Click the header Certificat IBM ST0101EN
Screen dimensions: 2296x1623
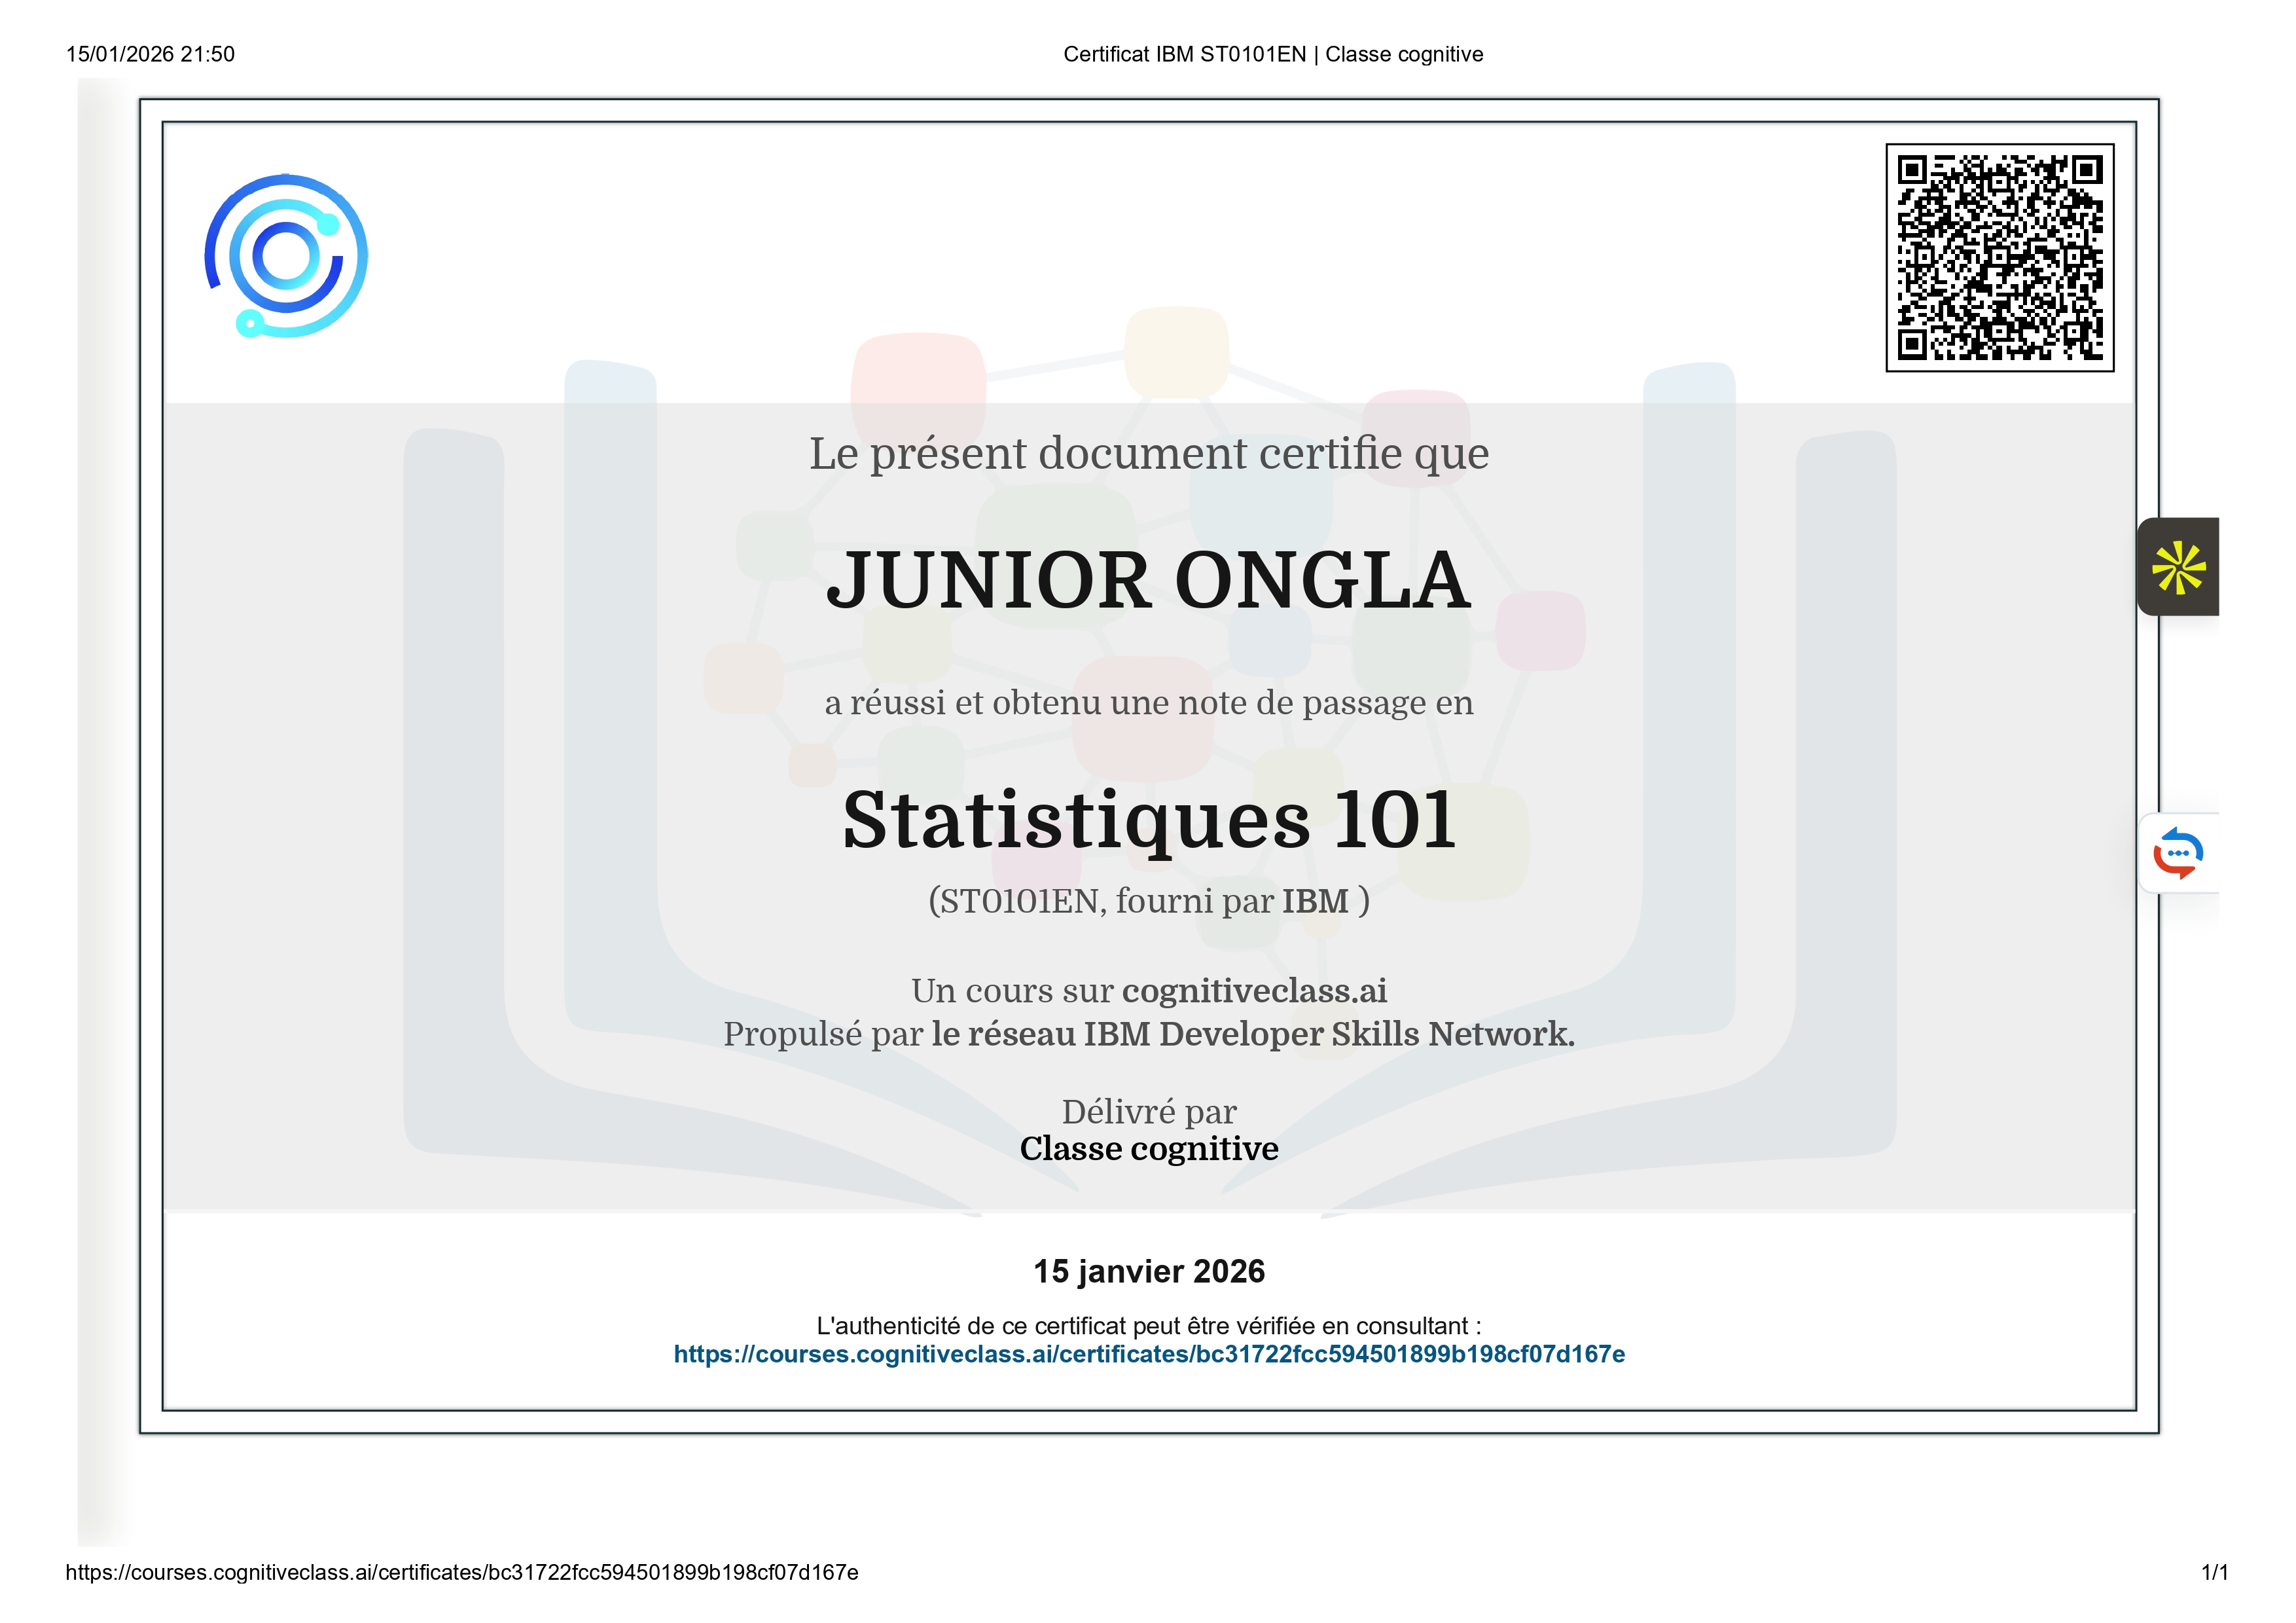[x=1272, y=54]
